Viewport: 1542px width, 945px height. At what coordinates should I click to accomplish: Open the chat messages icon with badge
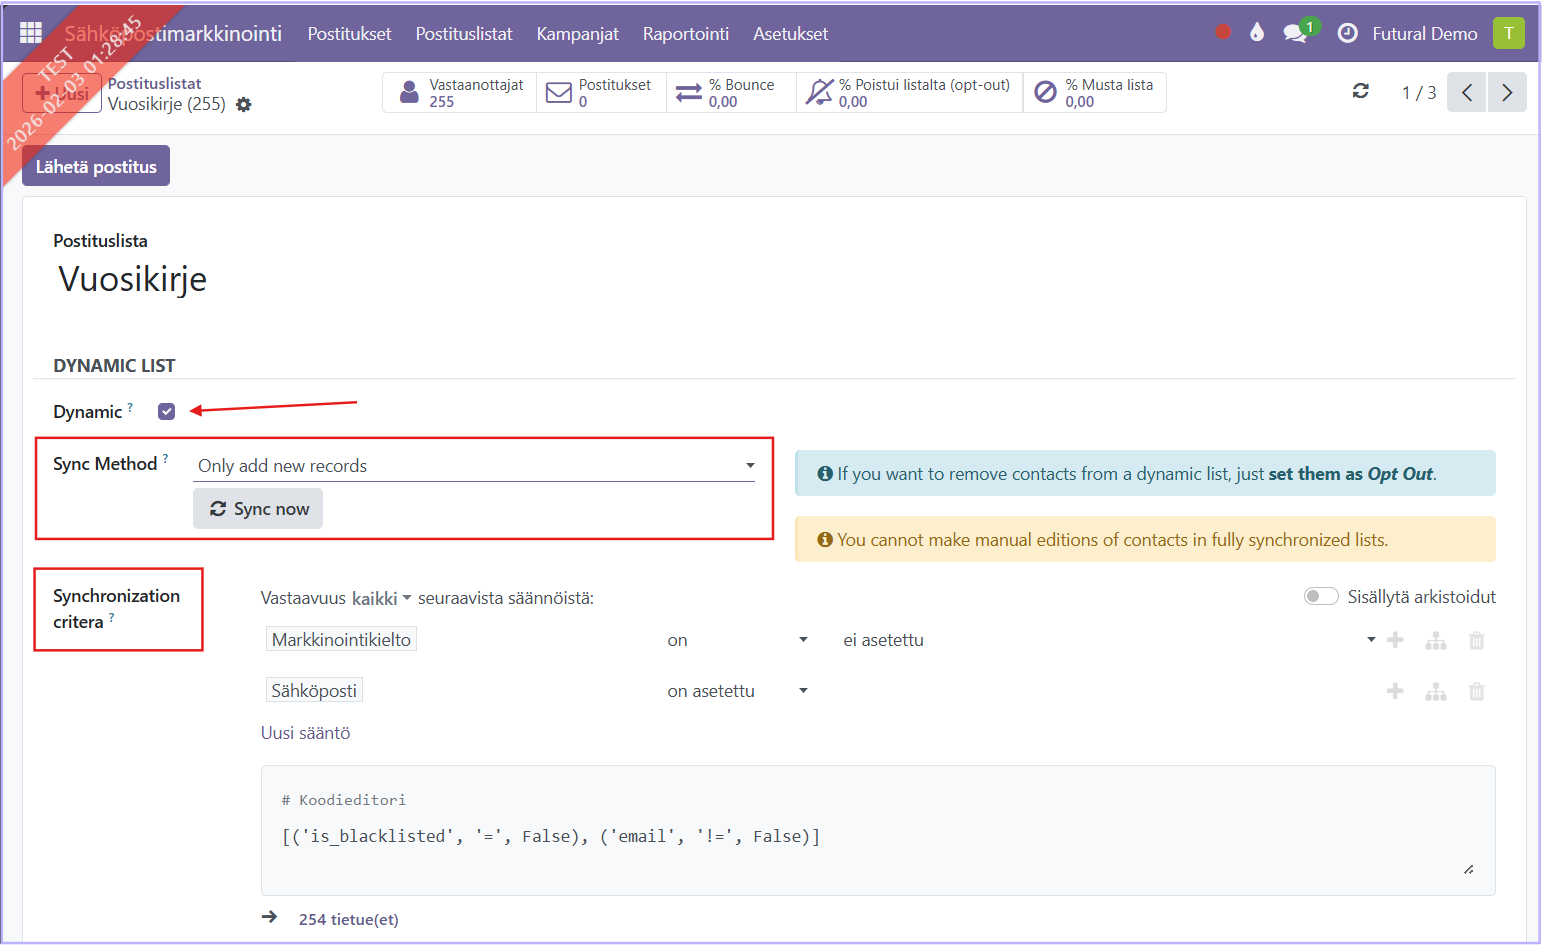1295,33
